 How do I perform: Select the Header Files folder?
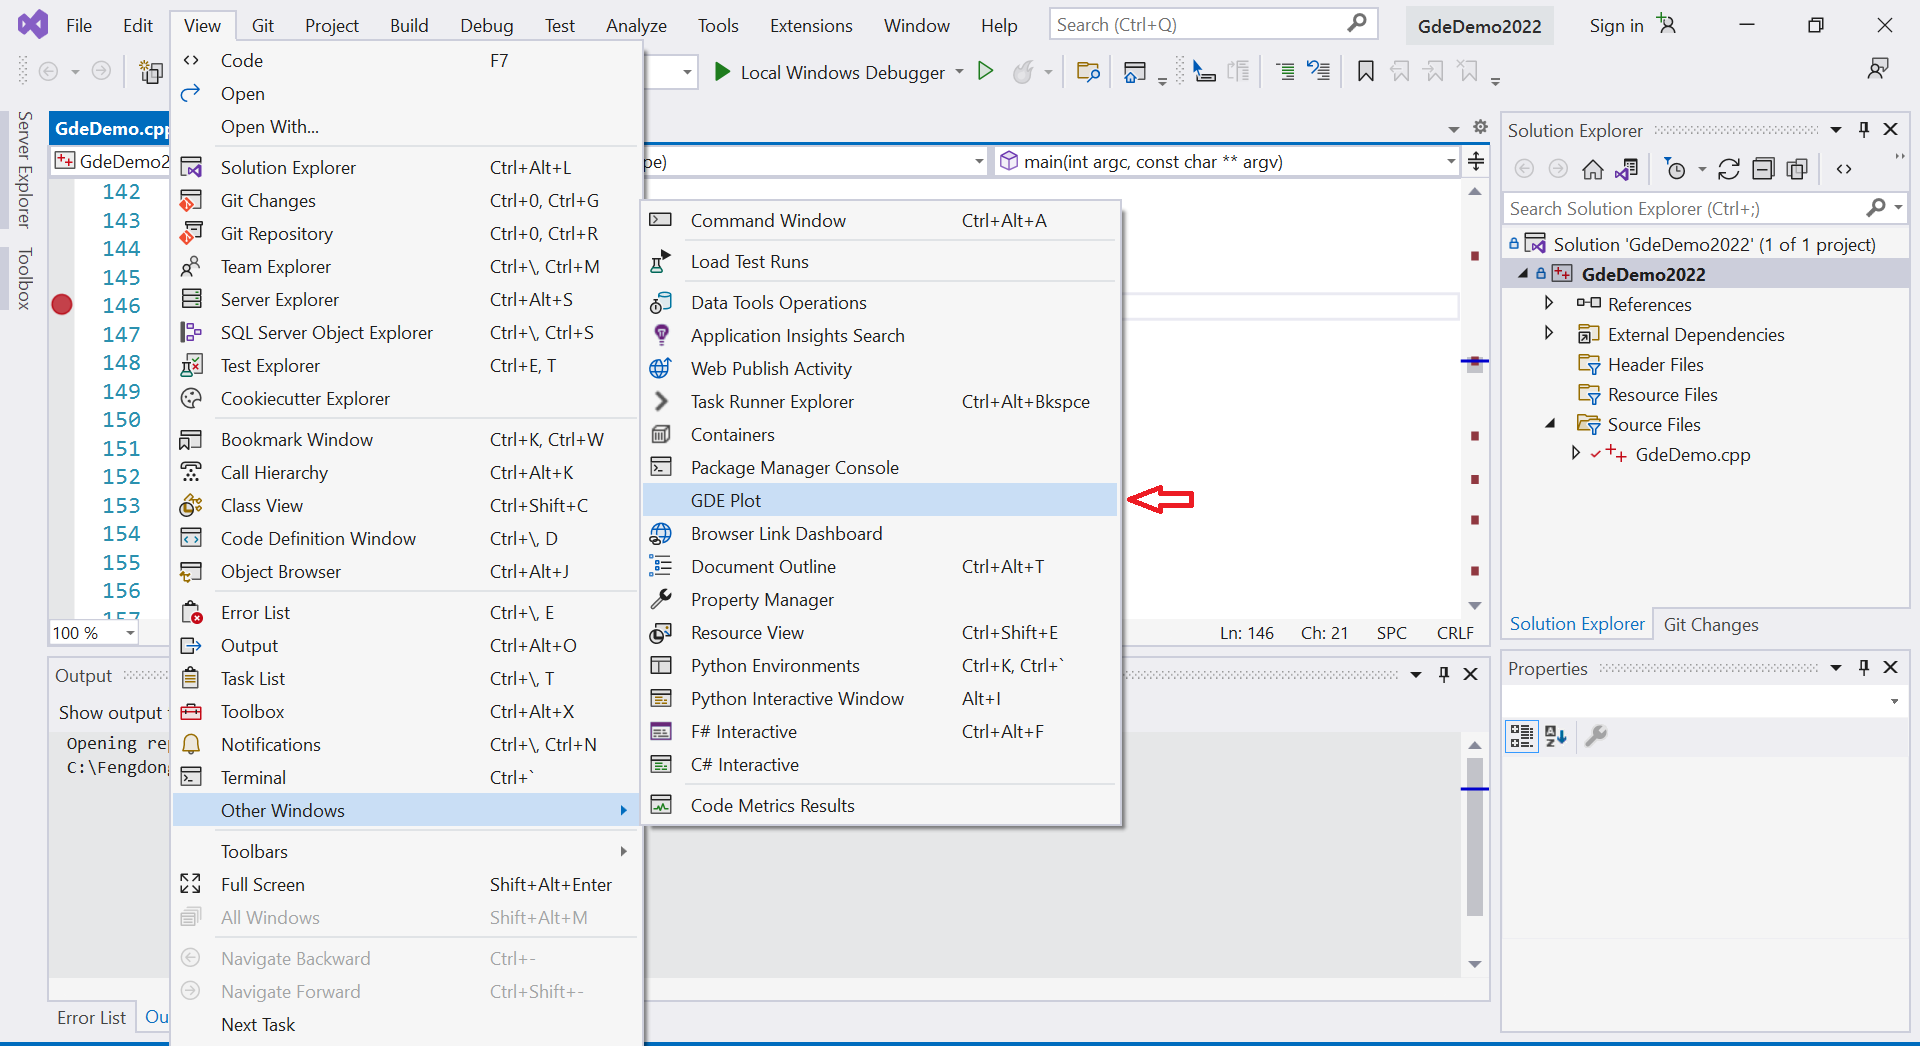[1655, 364]
